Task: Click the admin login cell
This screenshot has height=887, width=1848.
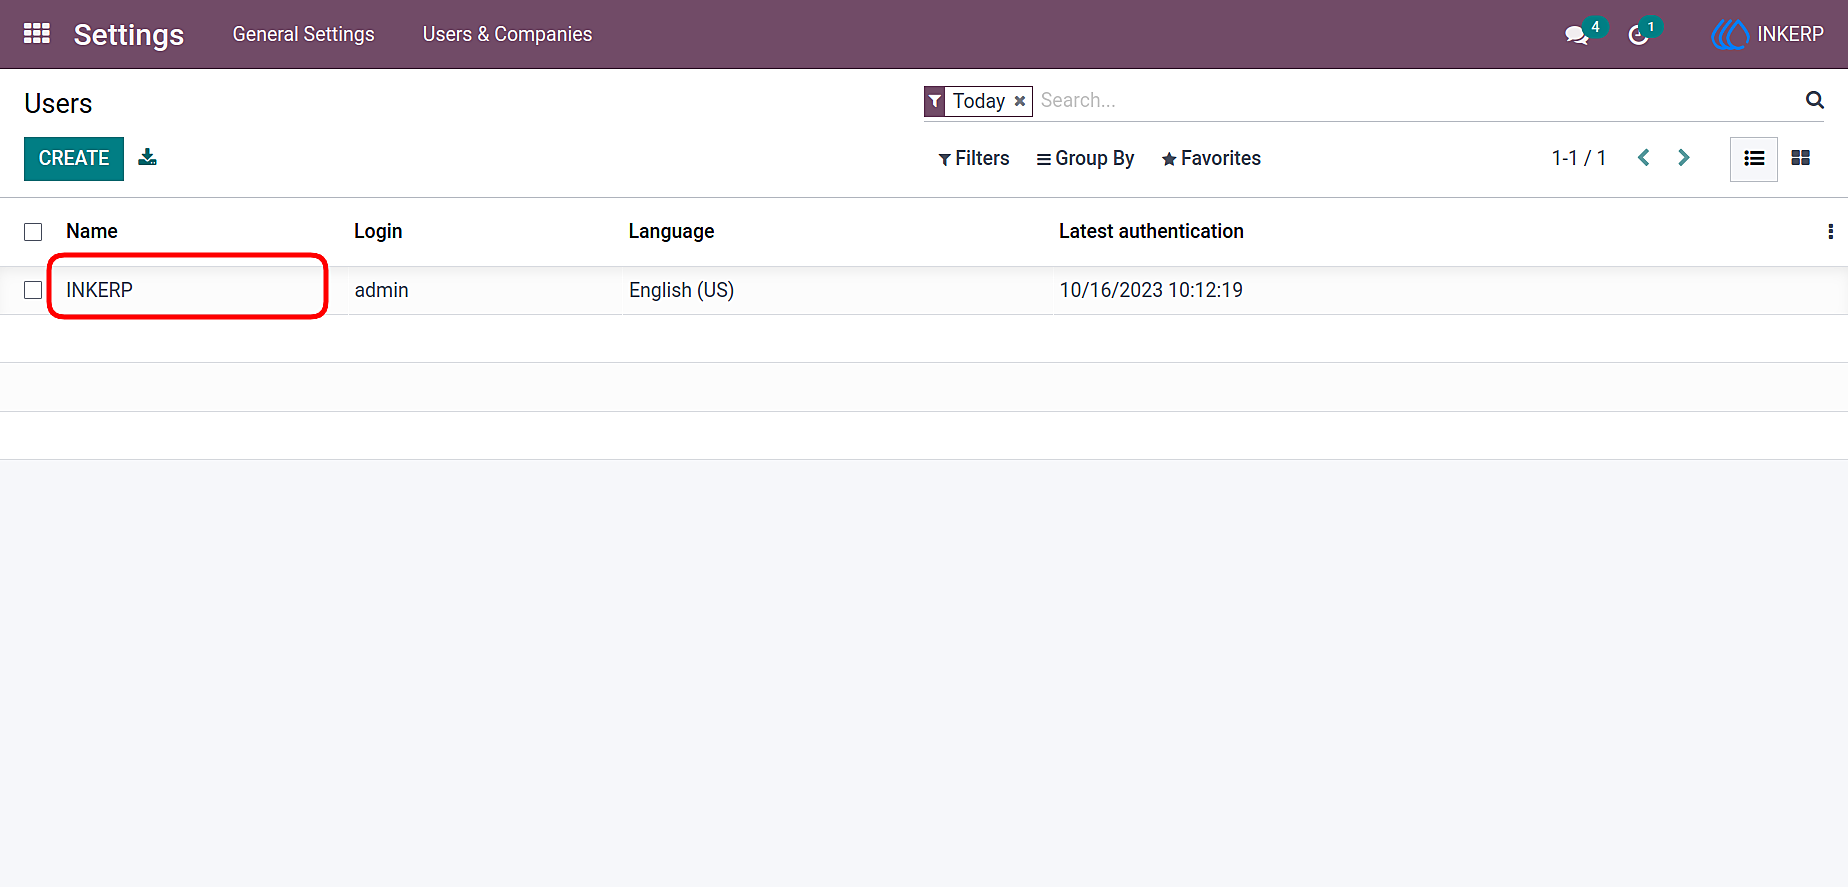Action: [x=381, y=290]
